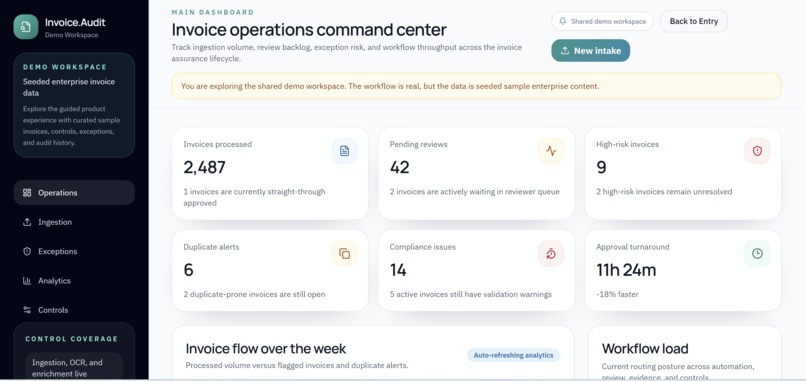This screenshot has height=381, width=806.
Task: Click the document icon on Invoices processed card
Action: [x=344, y=151]
